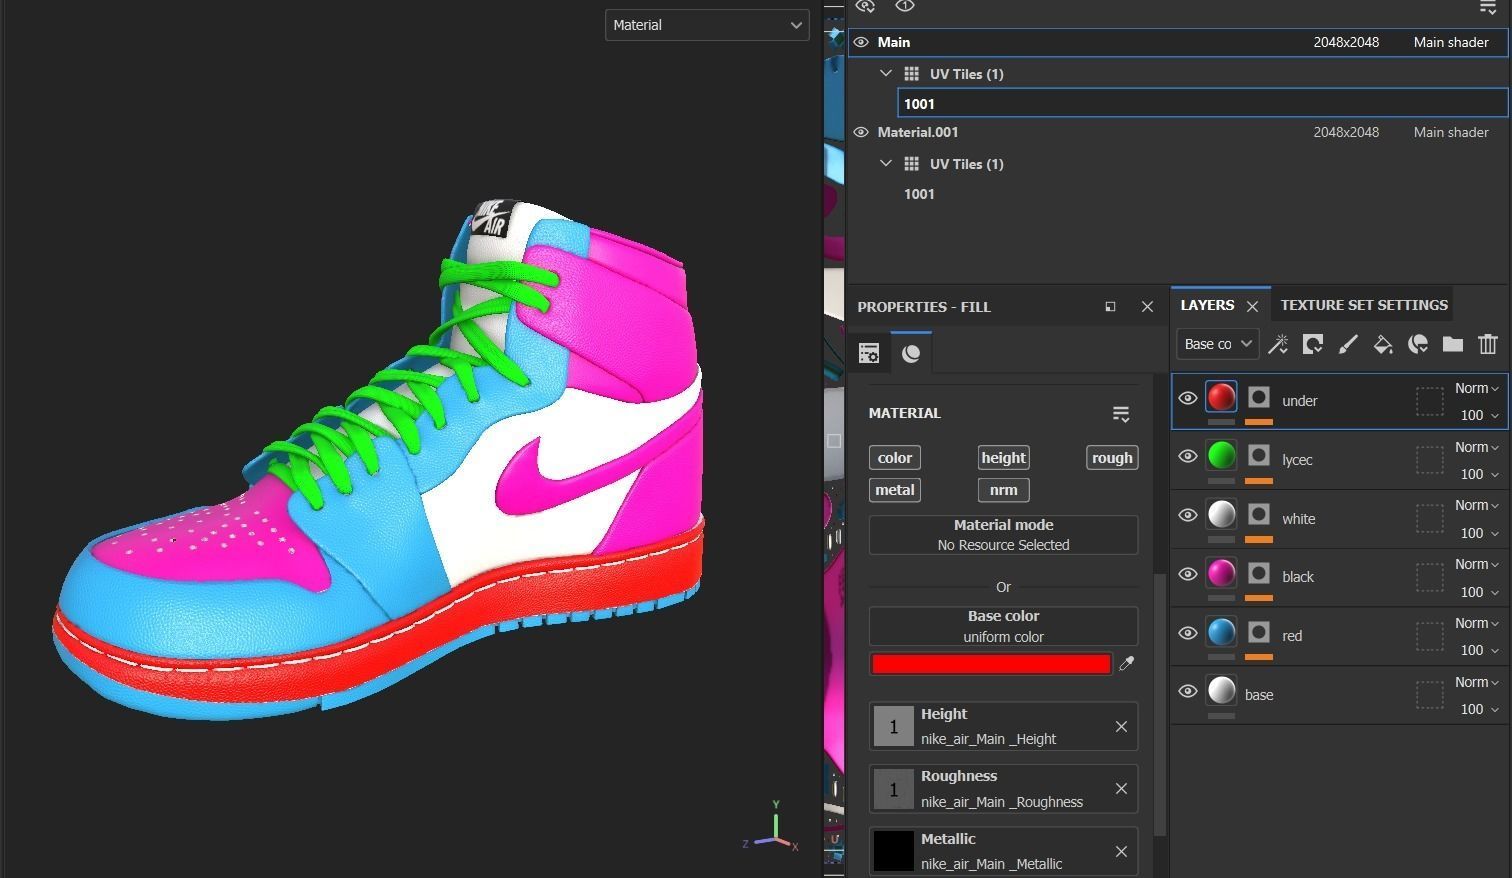The image size is (1512, 878).
Task: Switch to the Texture Set Settings tab
Action: [x=1364, y=305]
